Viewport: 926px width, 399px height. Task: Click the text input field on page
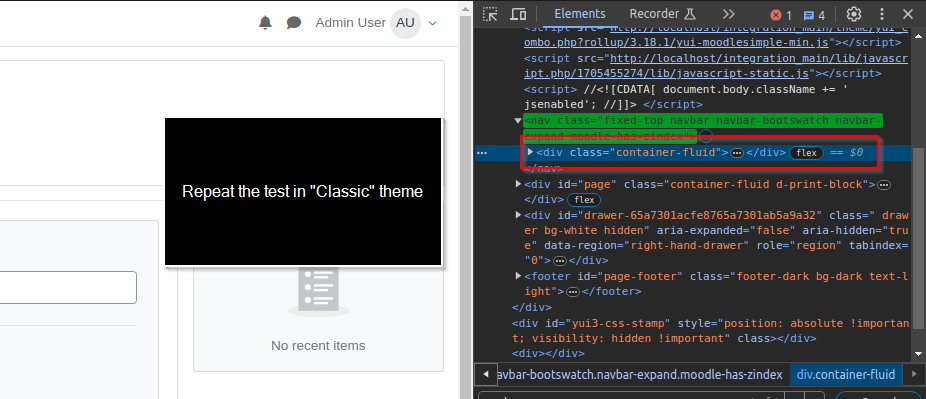68,287
